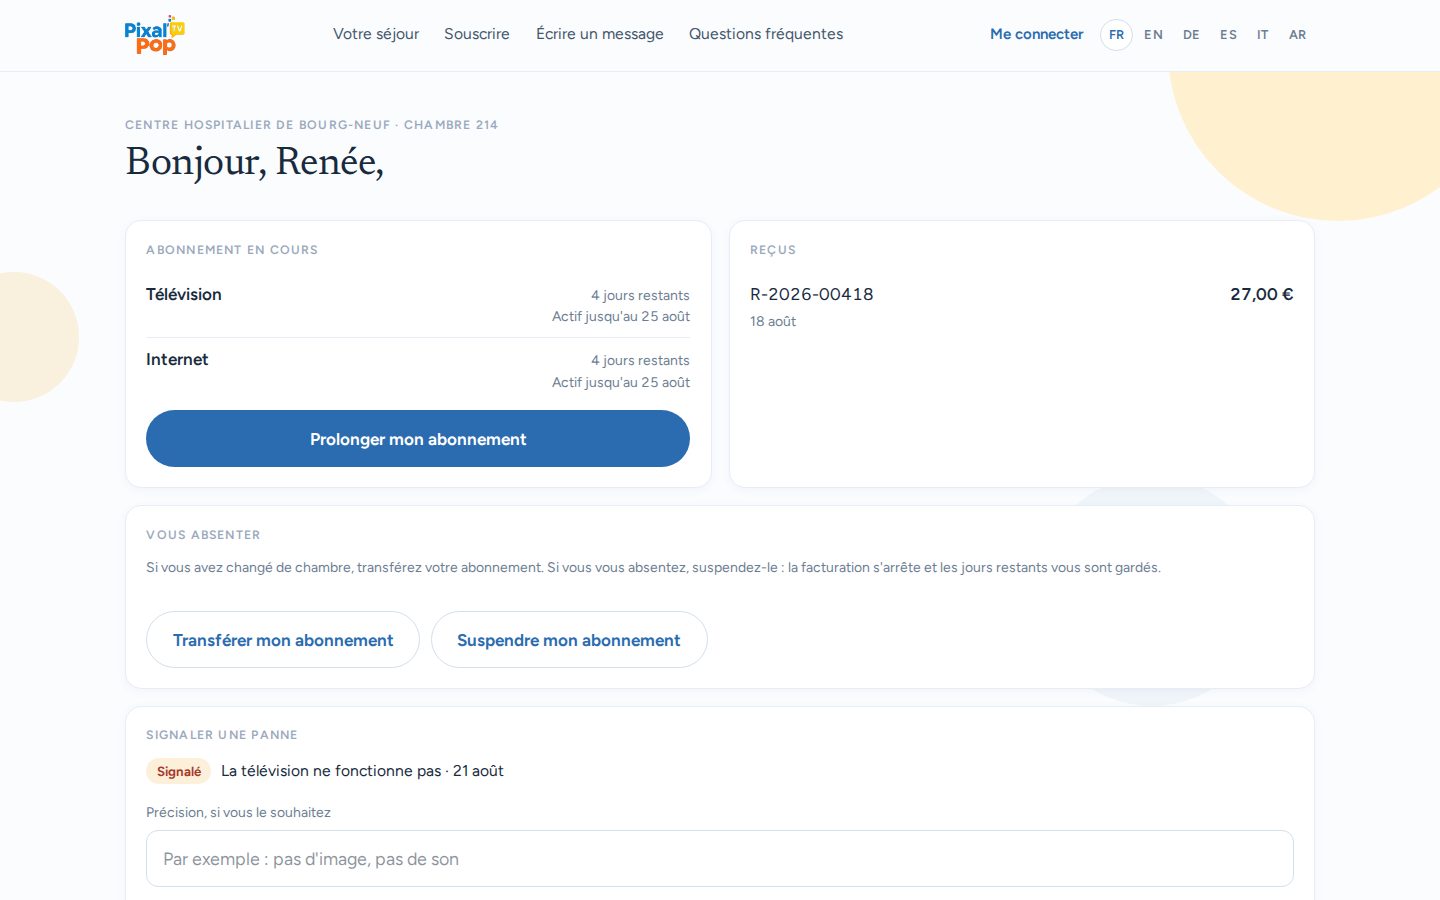Click the Me connecter link
Viewport: 1440px width, 900px height.
pyautogui.click(x=1037, y=34)
